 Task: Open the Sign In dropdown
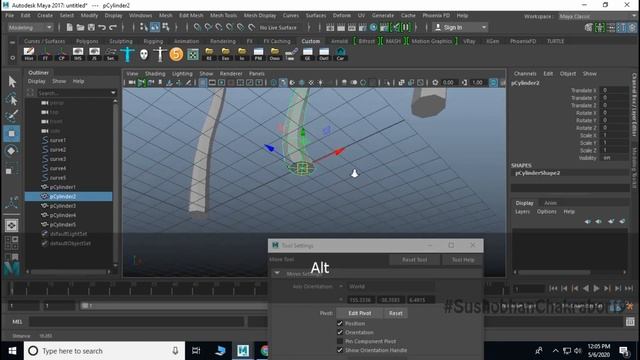pyautogui.click(x=460, y=27)
